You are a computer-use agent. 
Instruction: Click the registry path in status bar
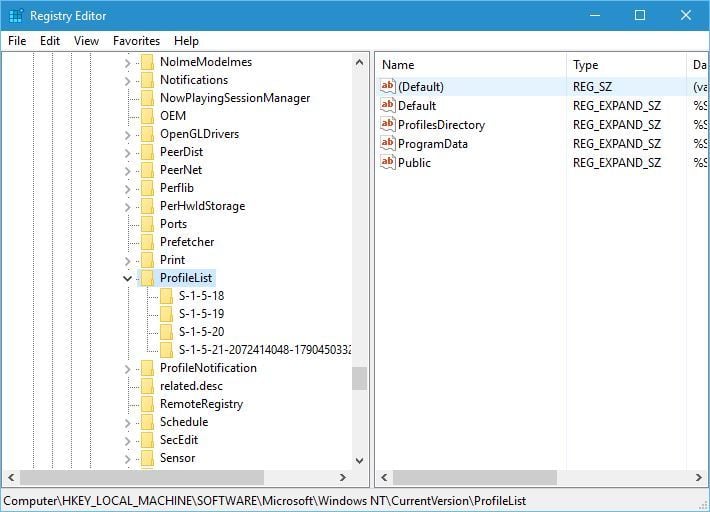coord(264,501)
